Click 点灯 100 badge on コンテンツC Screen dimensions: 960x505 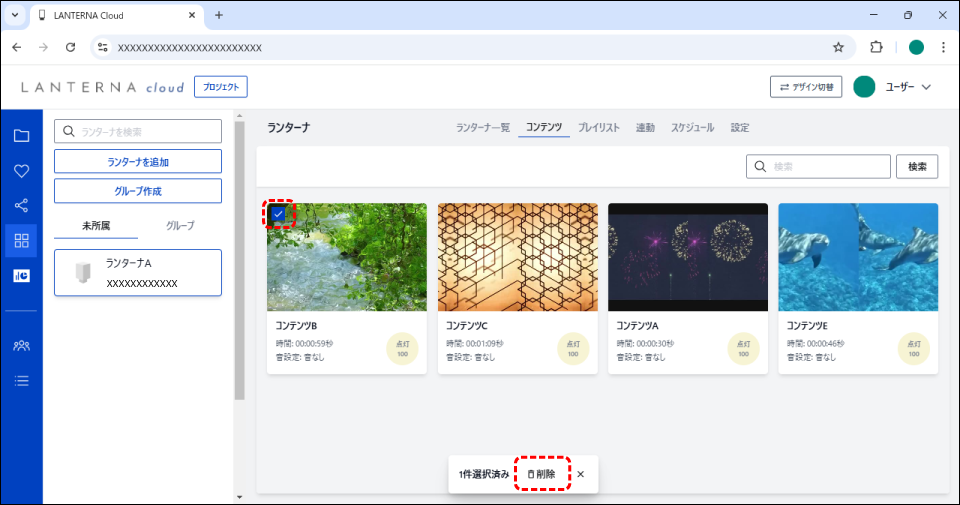pyautogui.click(x=572, y=348)
